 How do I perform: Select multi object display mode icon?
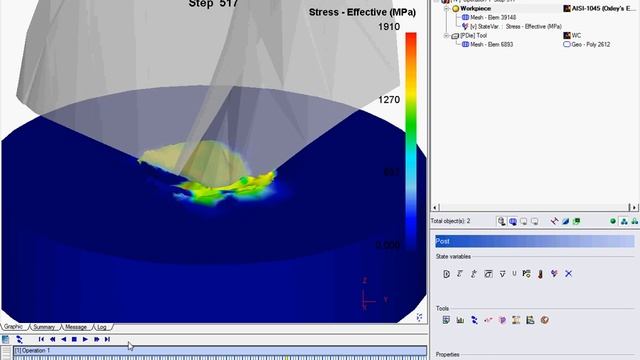pos(513,221)
